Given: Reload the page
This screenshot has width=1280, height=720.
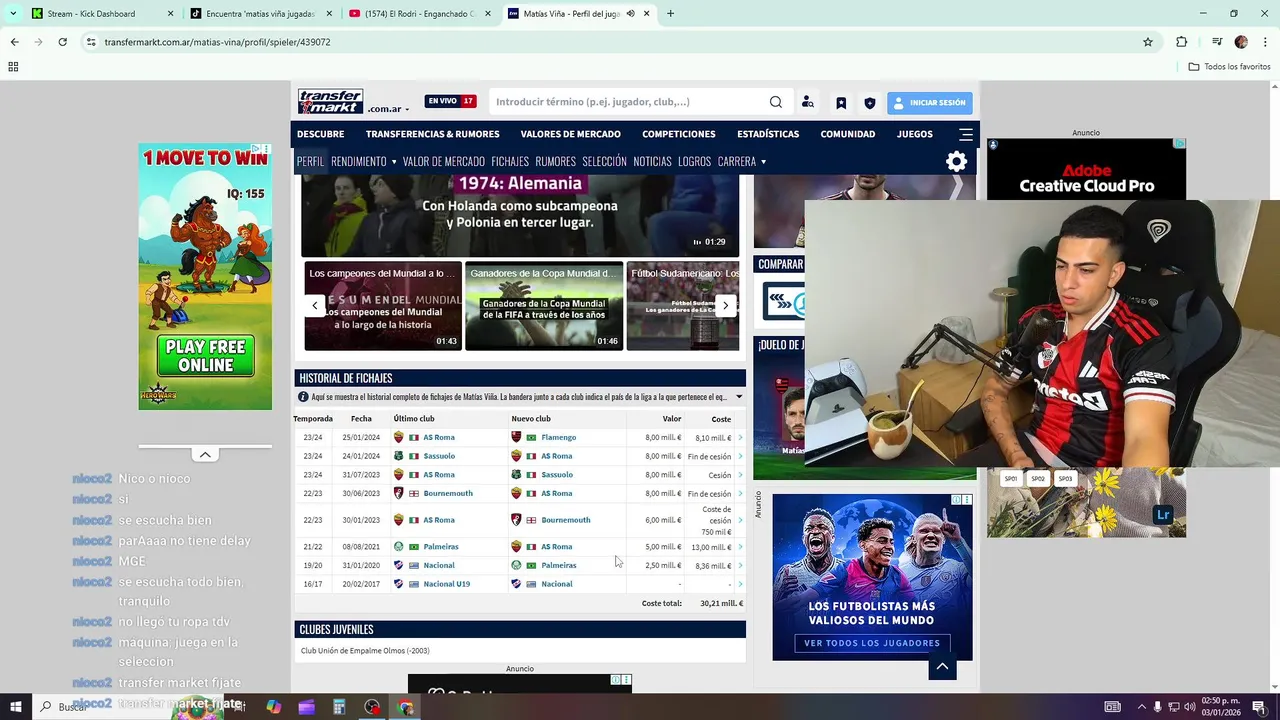Looking at the screenshot, I should pyautogui.click(x=62, y=42).
